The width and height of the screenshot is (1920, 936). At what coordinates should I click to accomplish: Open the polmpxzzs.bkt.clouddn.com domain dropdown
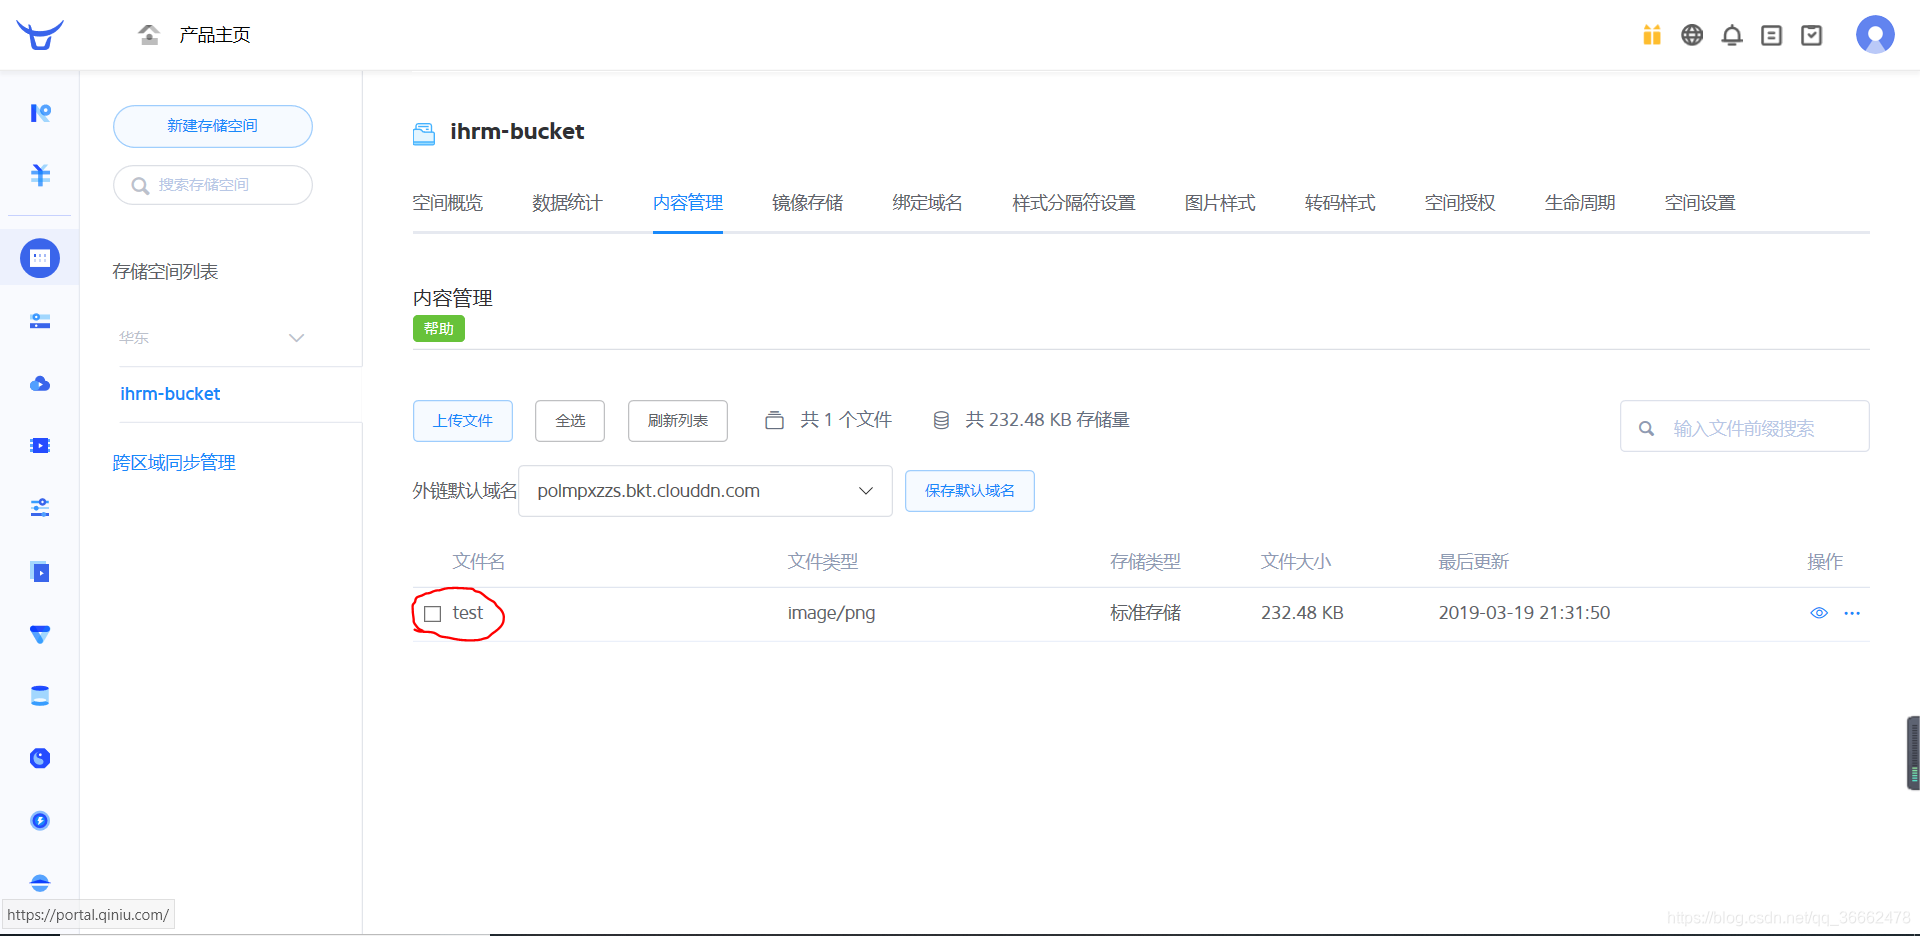click(705, 491)
